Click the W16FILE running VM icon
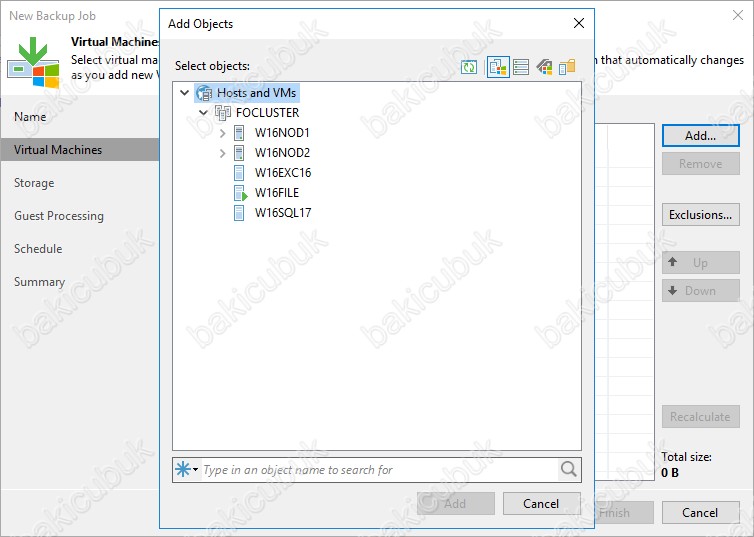This screenshot has height=537, width=754. (x=240, y=193)
